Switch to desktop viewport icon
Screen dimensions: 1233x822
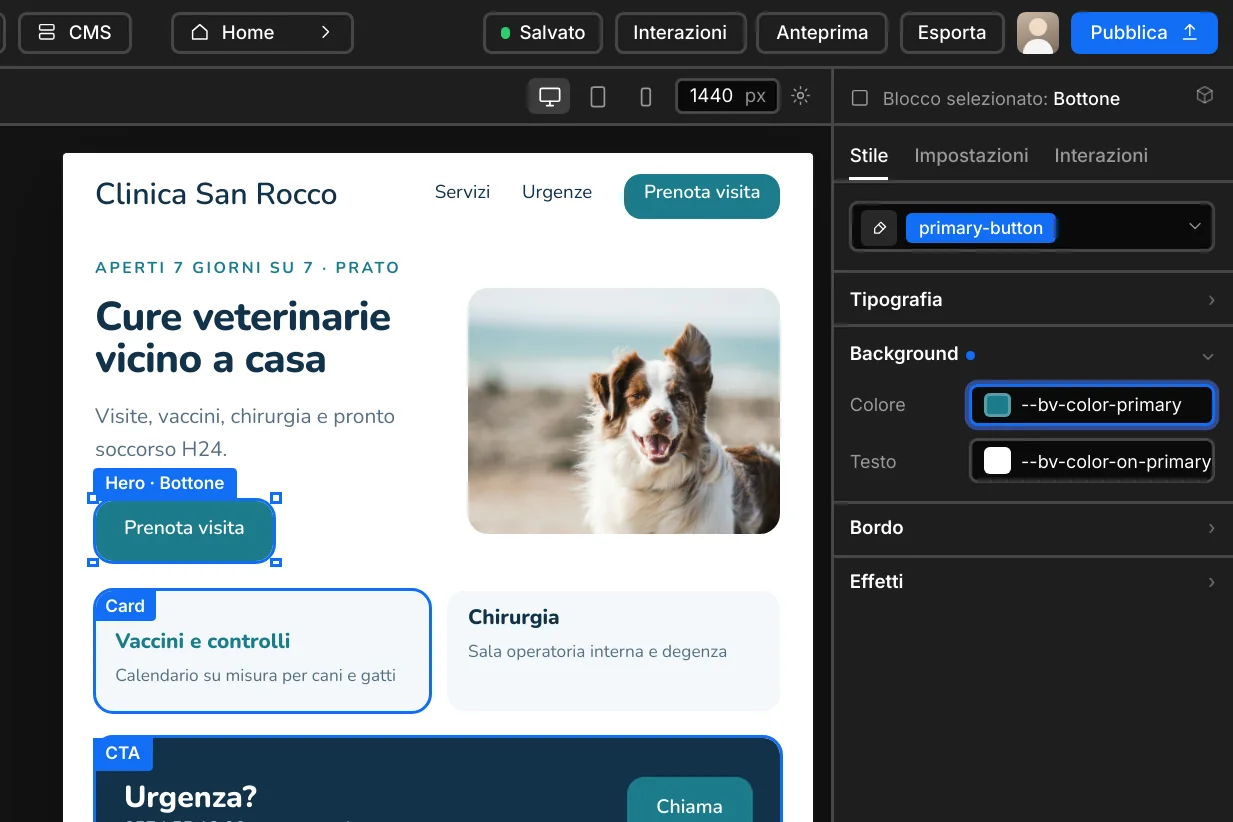[549, 96]
